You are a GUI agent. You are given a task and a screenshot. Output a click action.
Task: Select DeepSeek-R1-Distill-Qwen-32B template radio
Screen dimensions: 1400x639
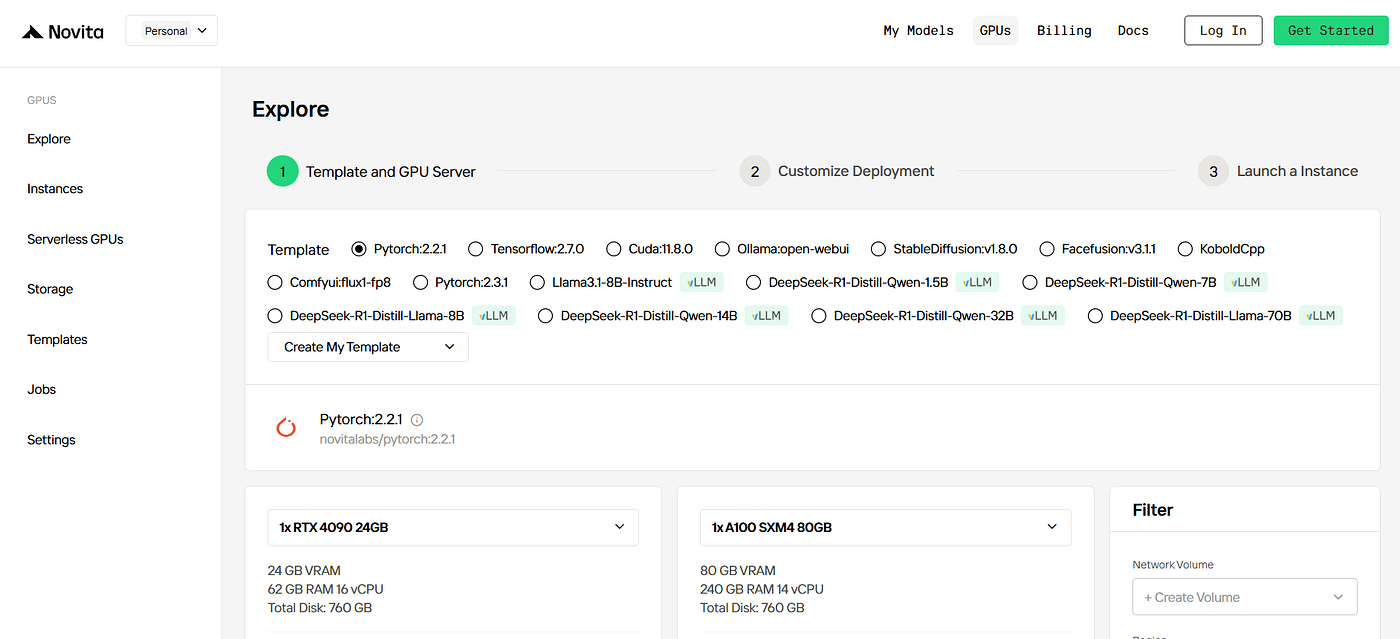(819, 316)
